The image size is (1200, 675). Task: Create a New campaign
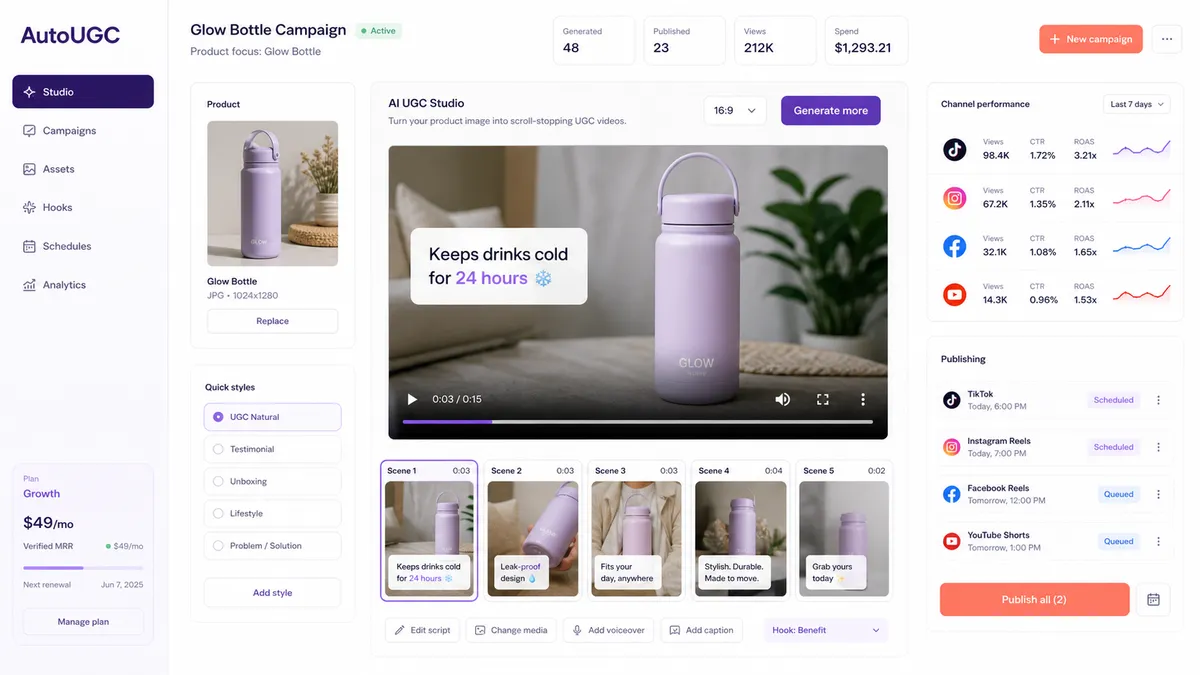1091,39
